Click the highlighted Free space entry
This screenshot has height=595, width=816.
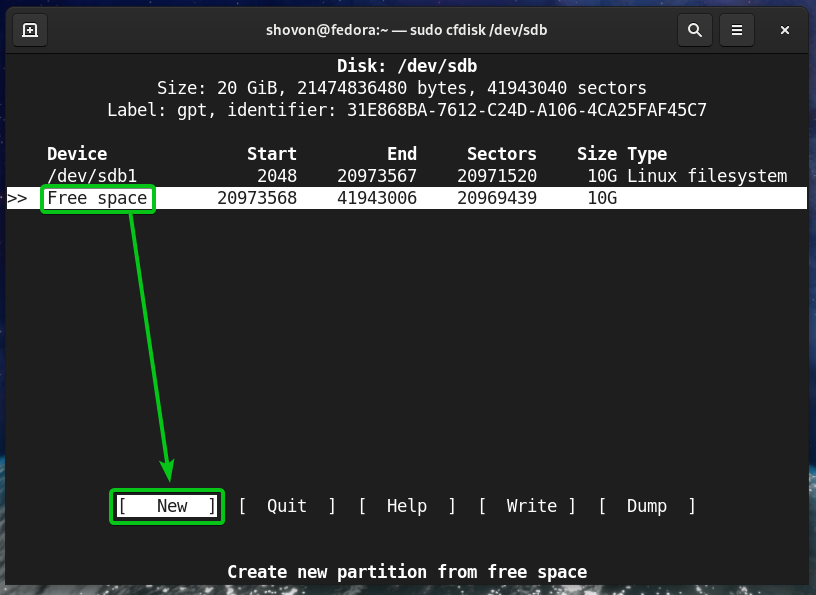point(97,198)
